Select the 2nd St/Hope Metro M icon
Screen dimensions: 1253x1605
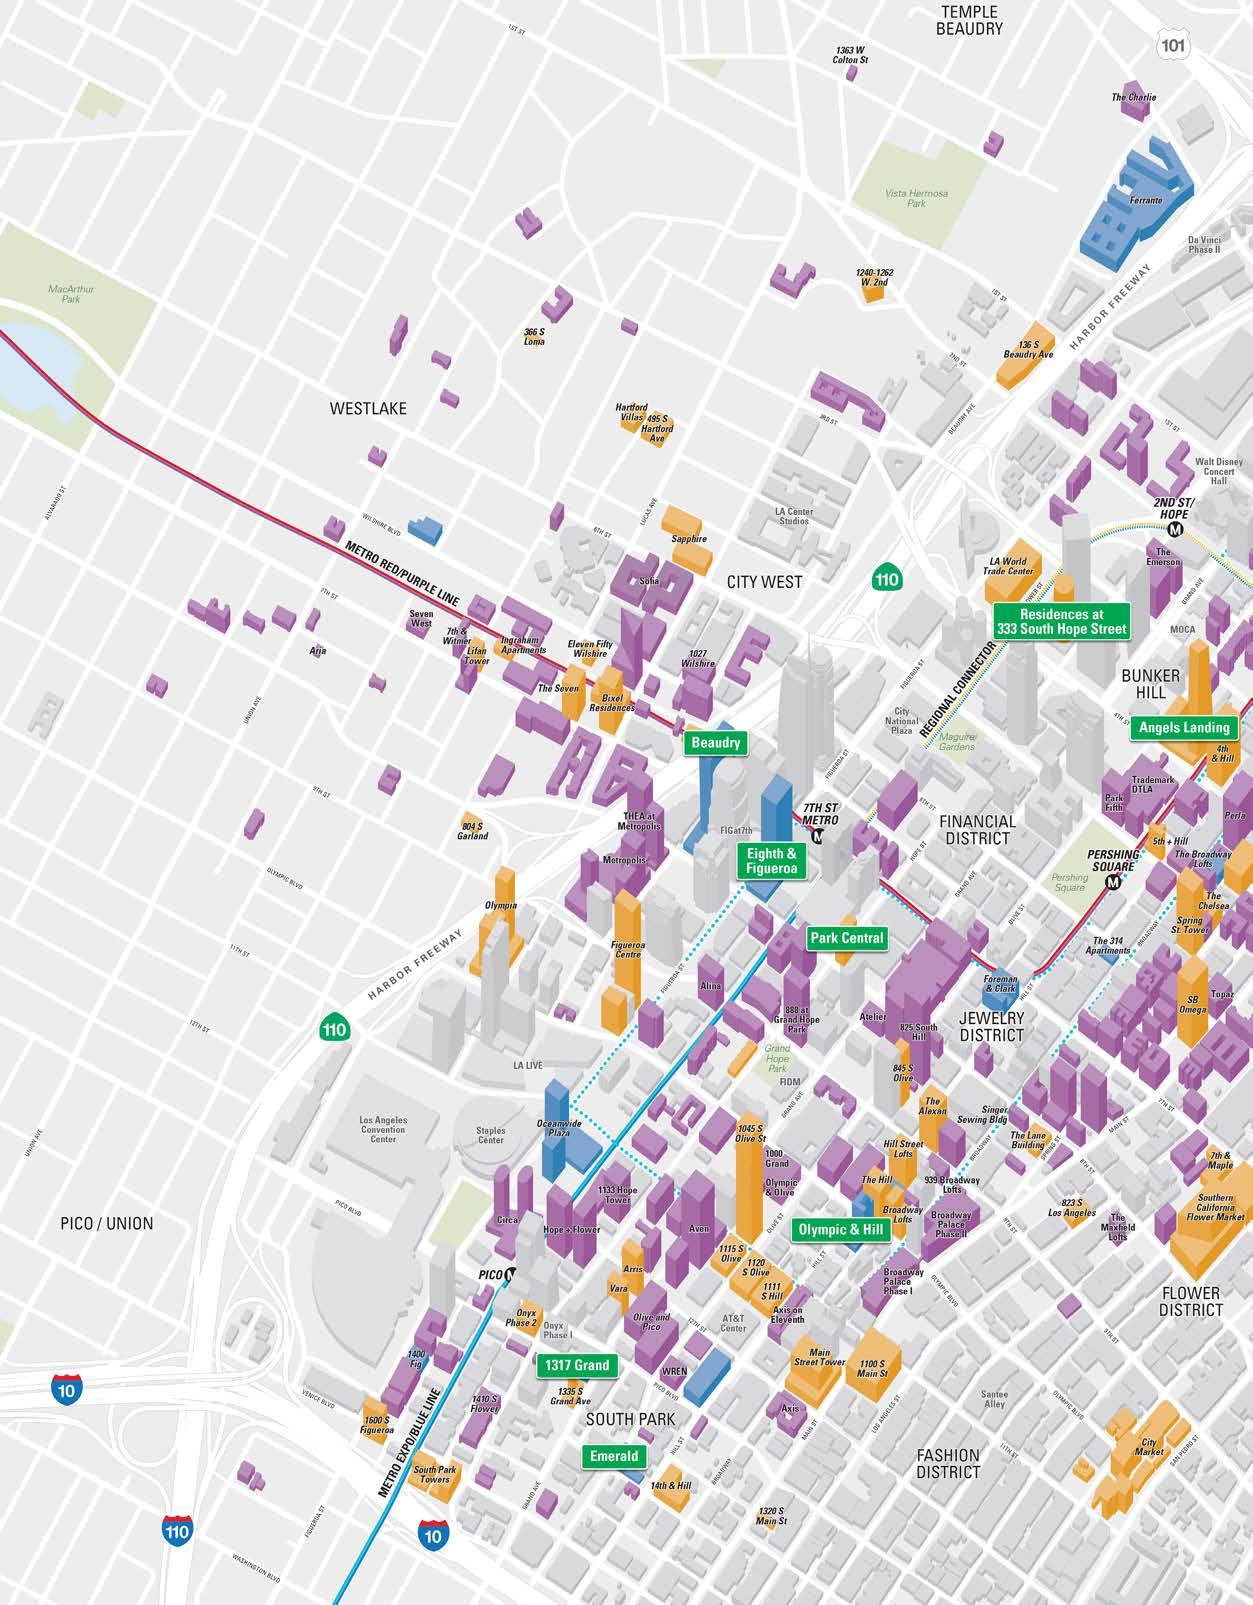(1175, 528)
